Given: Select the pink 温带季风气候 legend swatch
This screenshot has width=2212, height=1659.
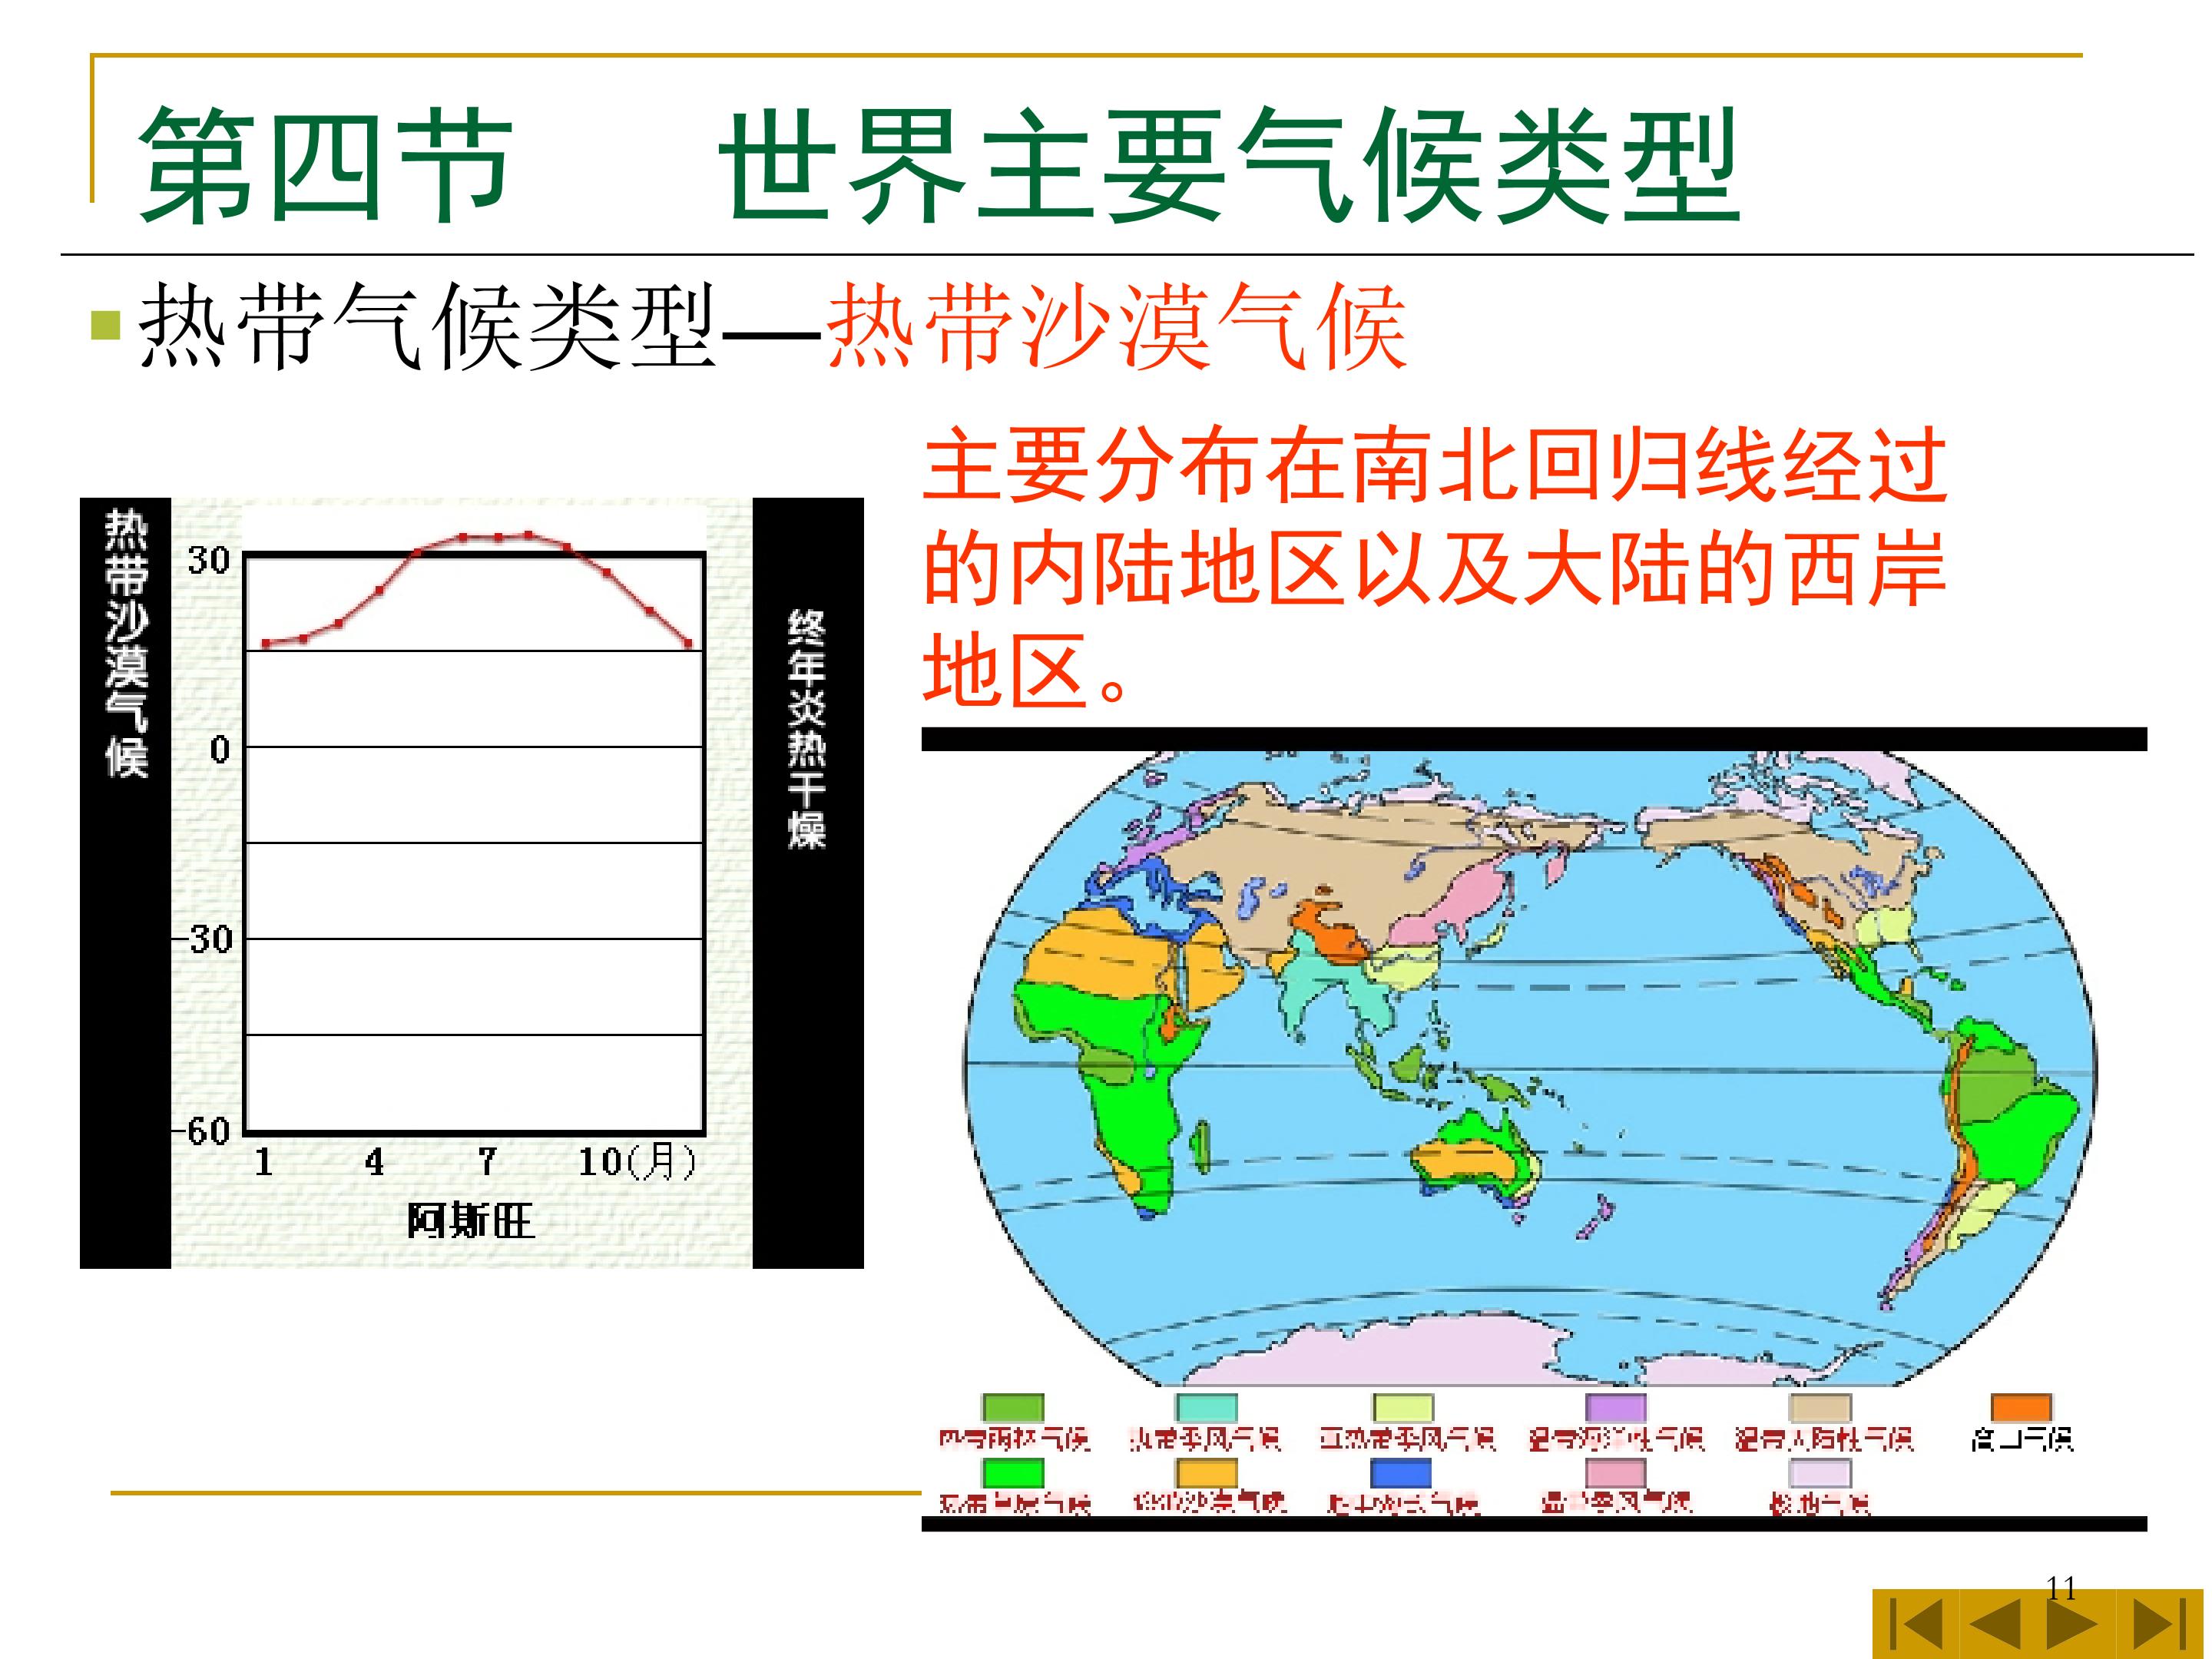Looking at the screenshot, I should pos(1615,1473).
